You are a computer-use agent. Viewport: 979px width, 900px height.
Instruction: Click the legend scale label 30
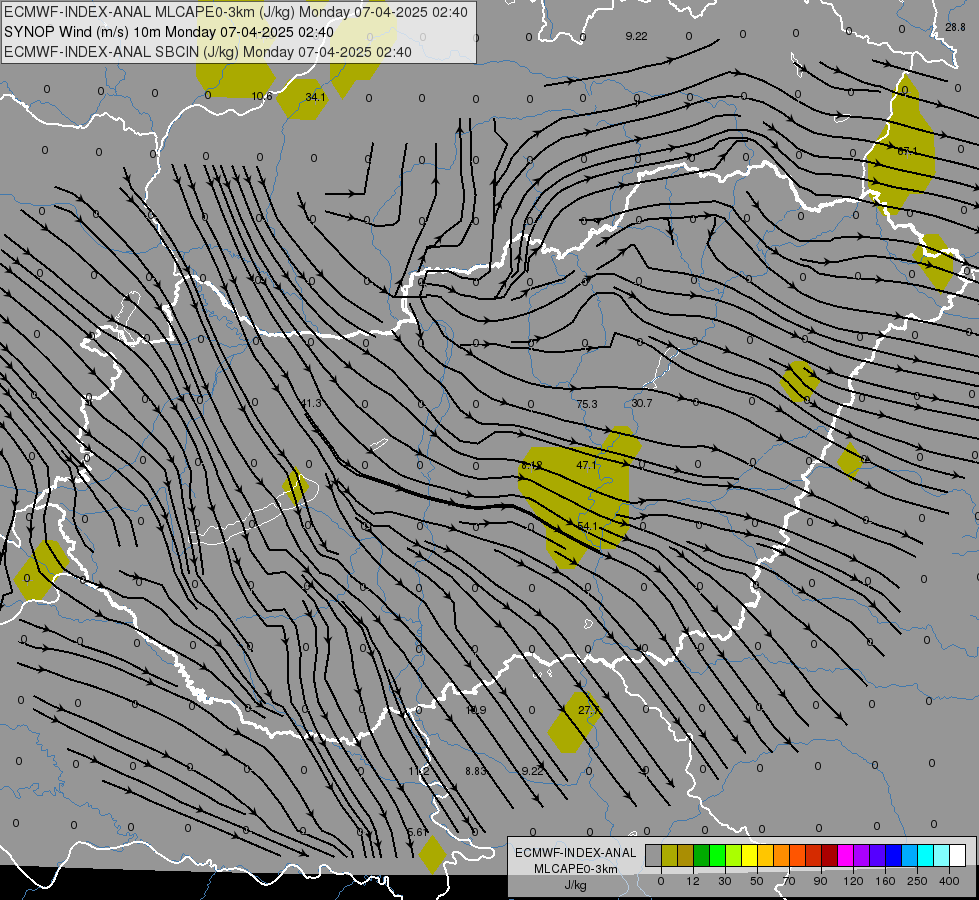pyautogui.click(x=725, y=881)
